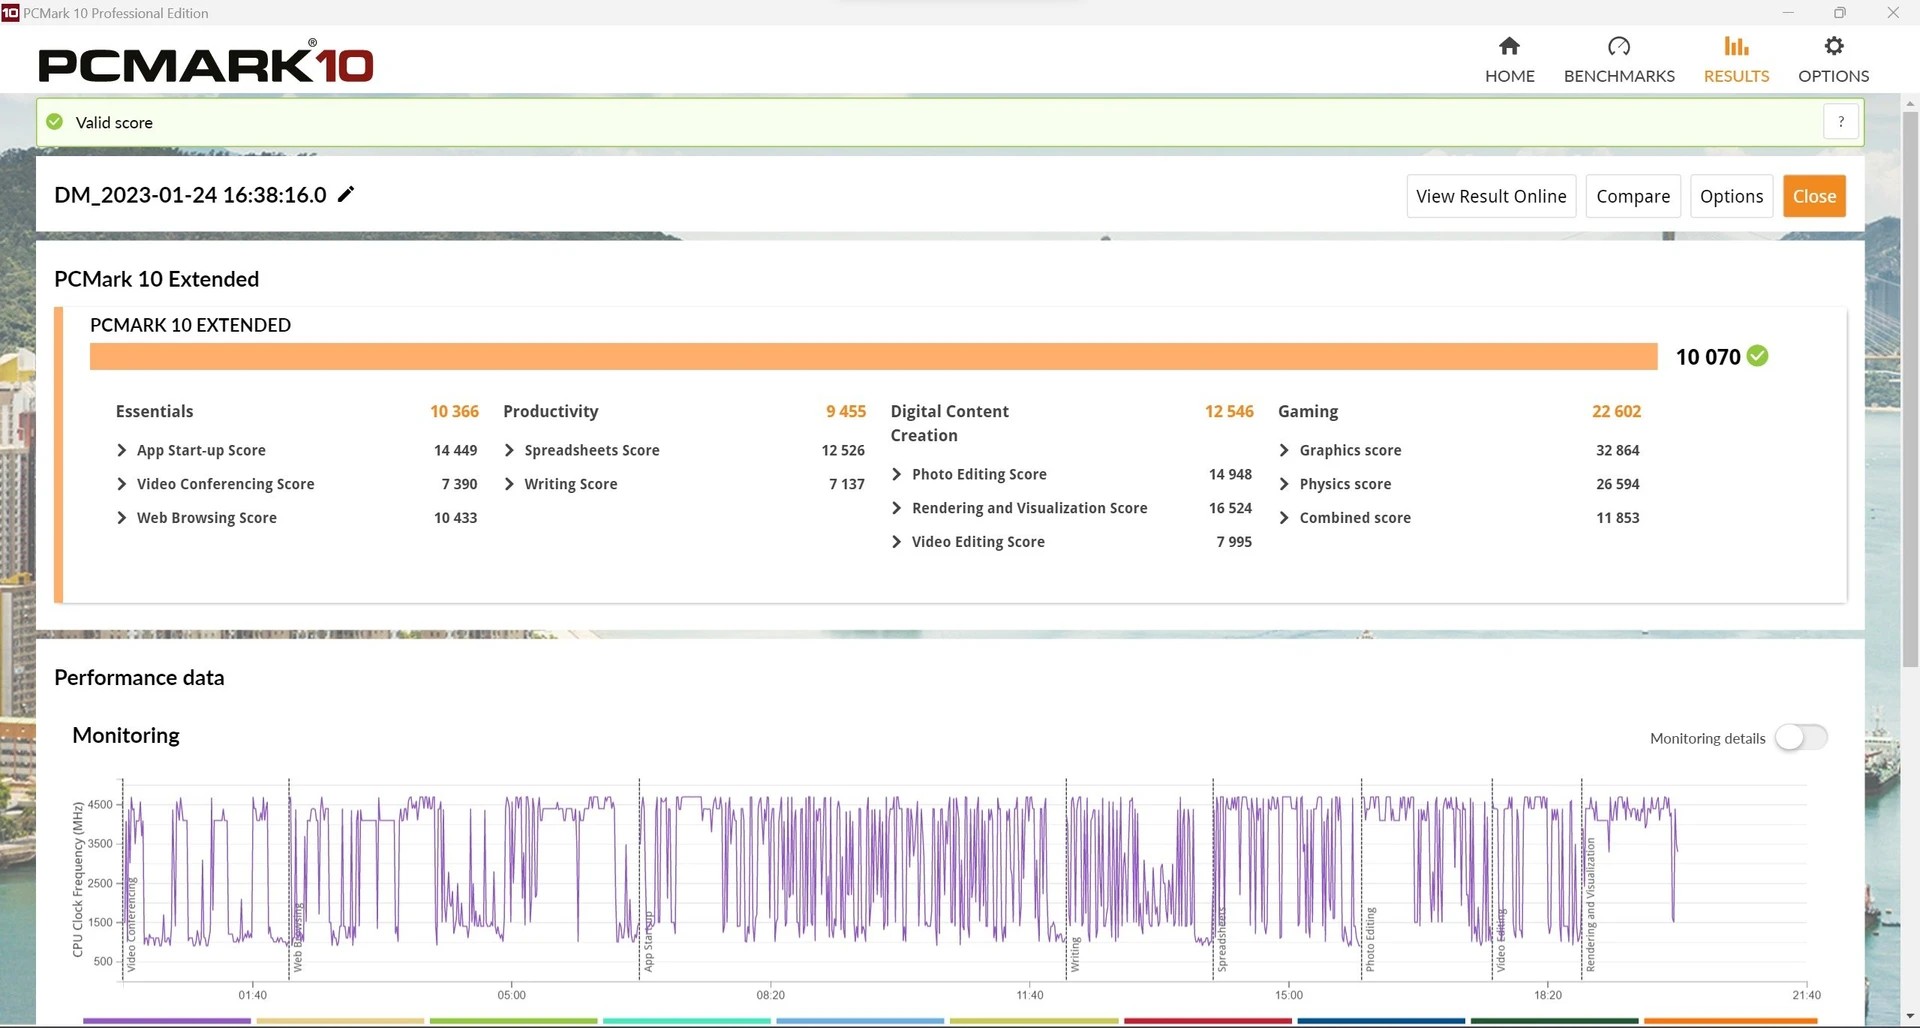
Task: Click the Compare button
Action: pos(1632,196)
